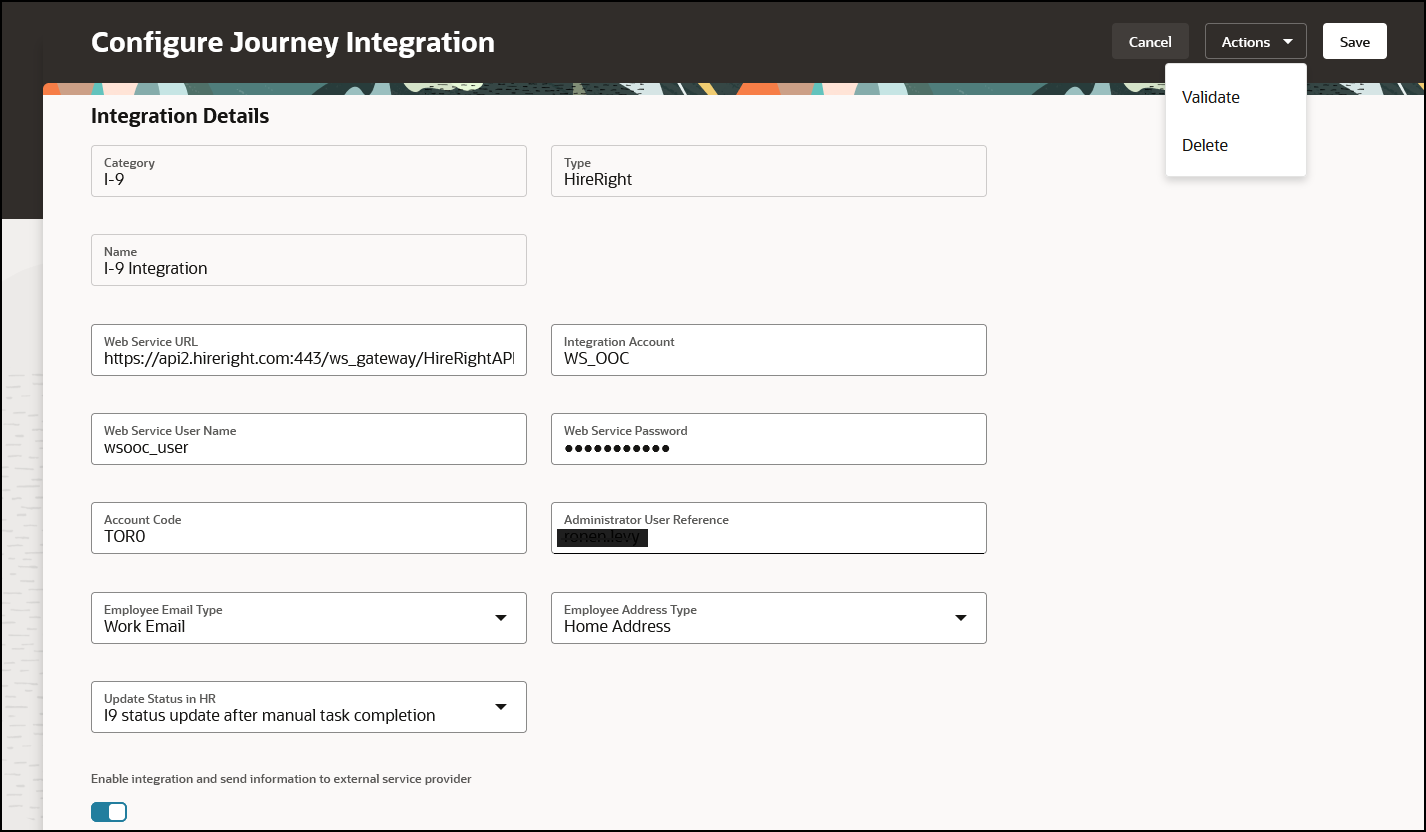The width and height of the screenshot is (1426, 832).
Task: Toggle the enable integration switch
Action: click(x=109, y=812)
